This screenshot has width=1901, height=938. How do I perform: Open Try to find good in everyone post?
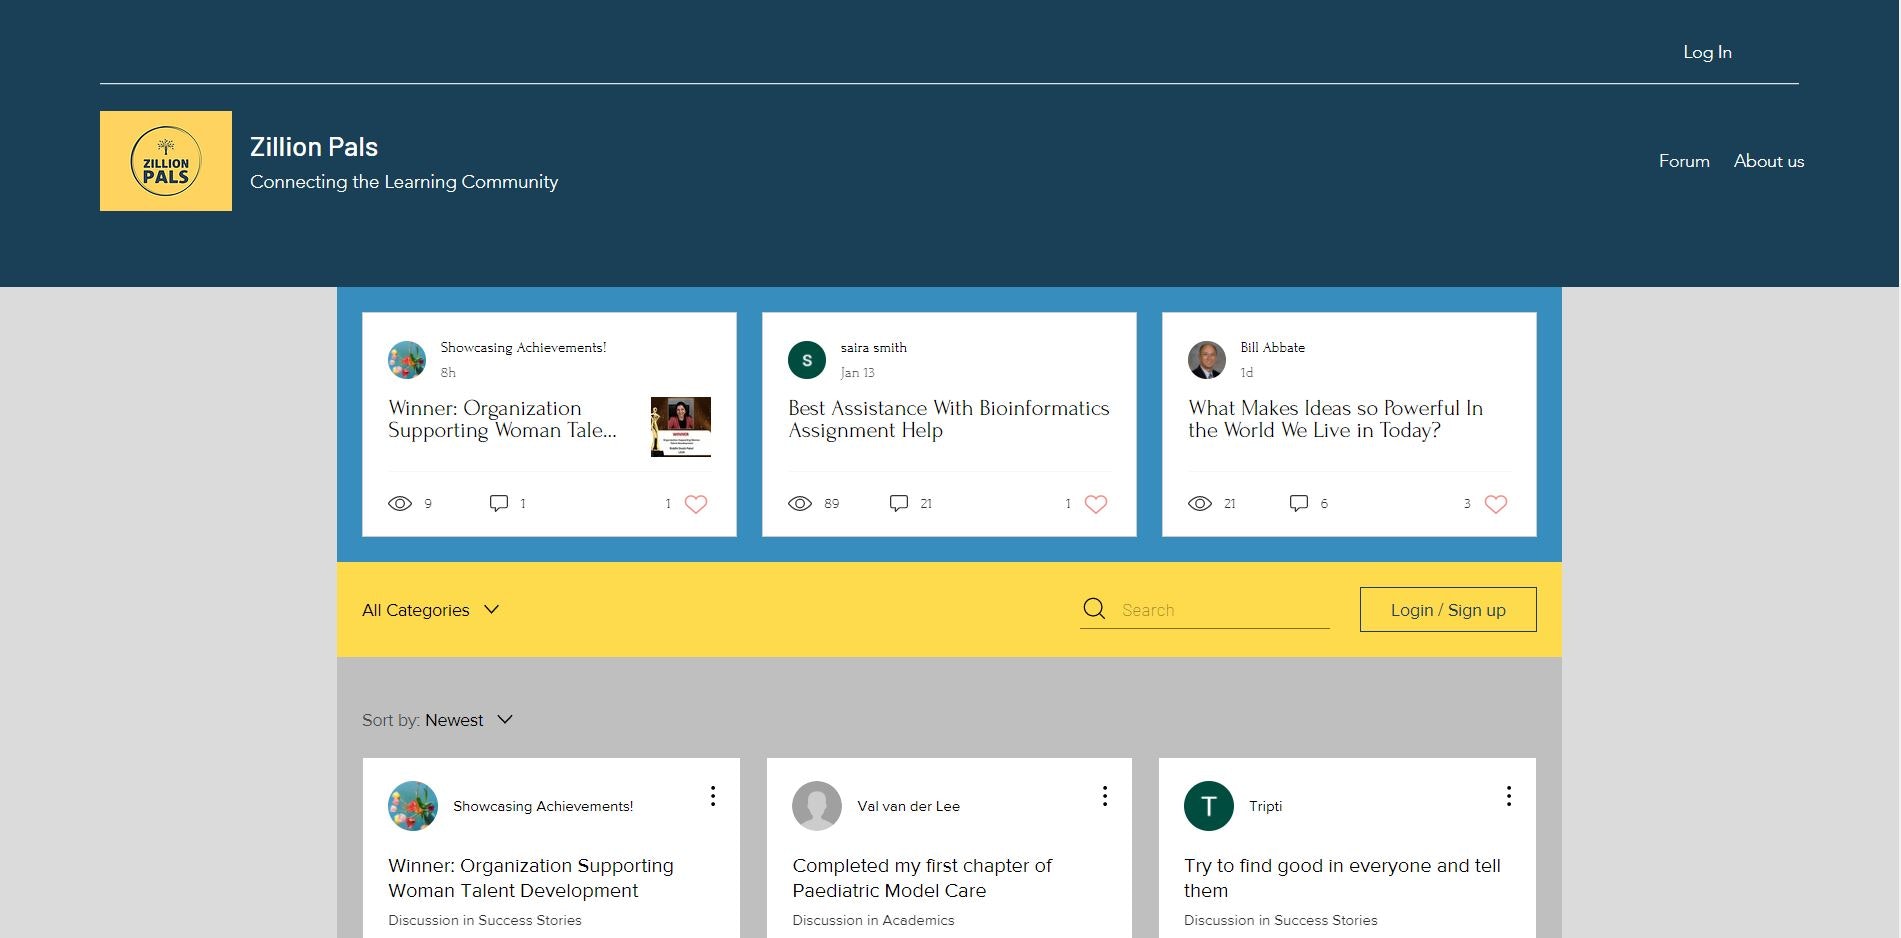1342,878
